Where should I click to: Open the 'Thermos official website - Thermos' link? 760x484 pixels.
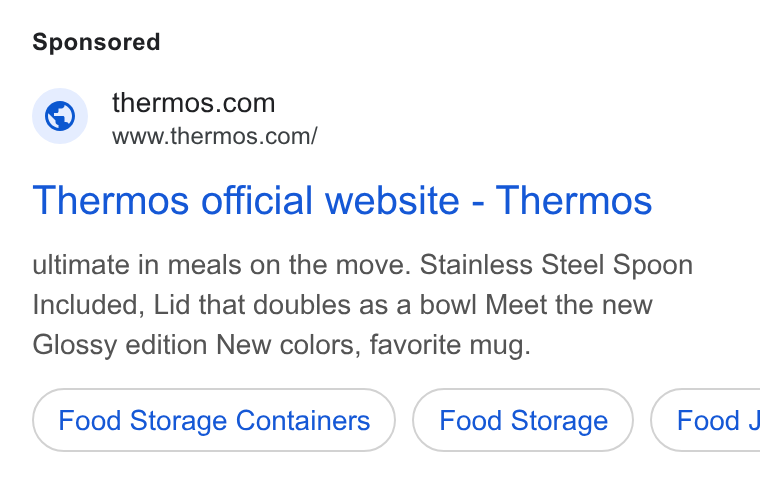click(342, 201)
